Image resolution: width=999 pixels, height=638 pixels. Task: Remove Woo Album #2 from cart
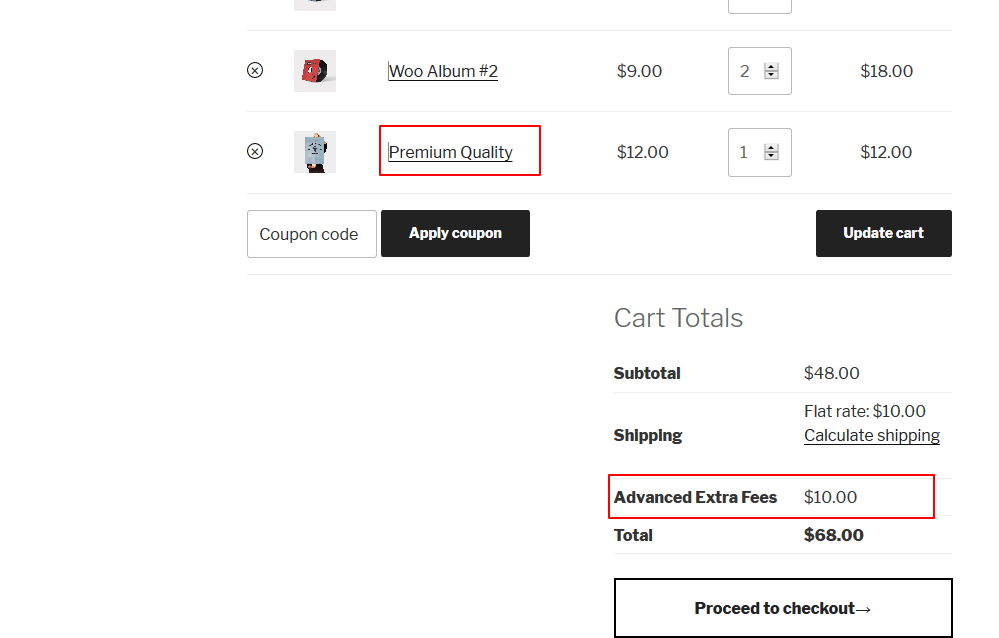[x=255, y=70]
